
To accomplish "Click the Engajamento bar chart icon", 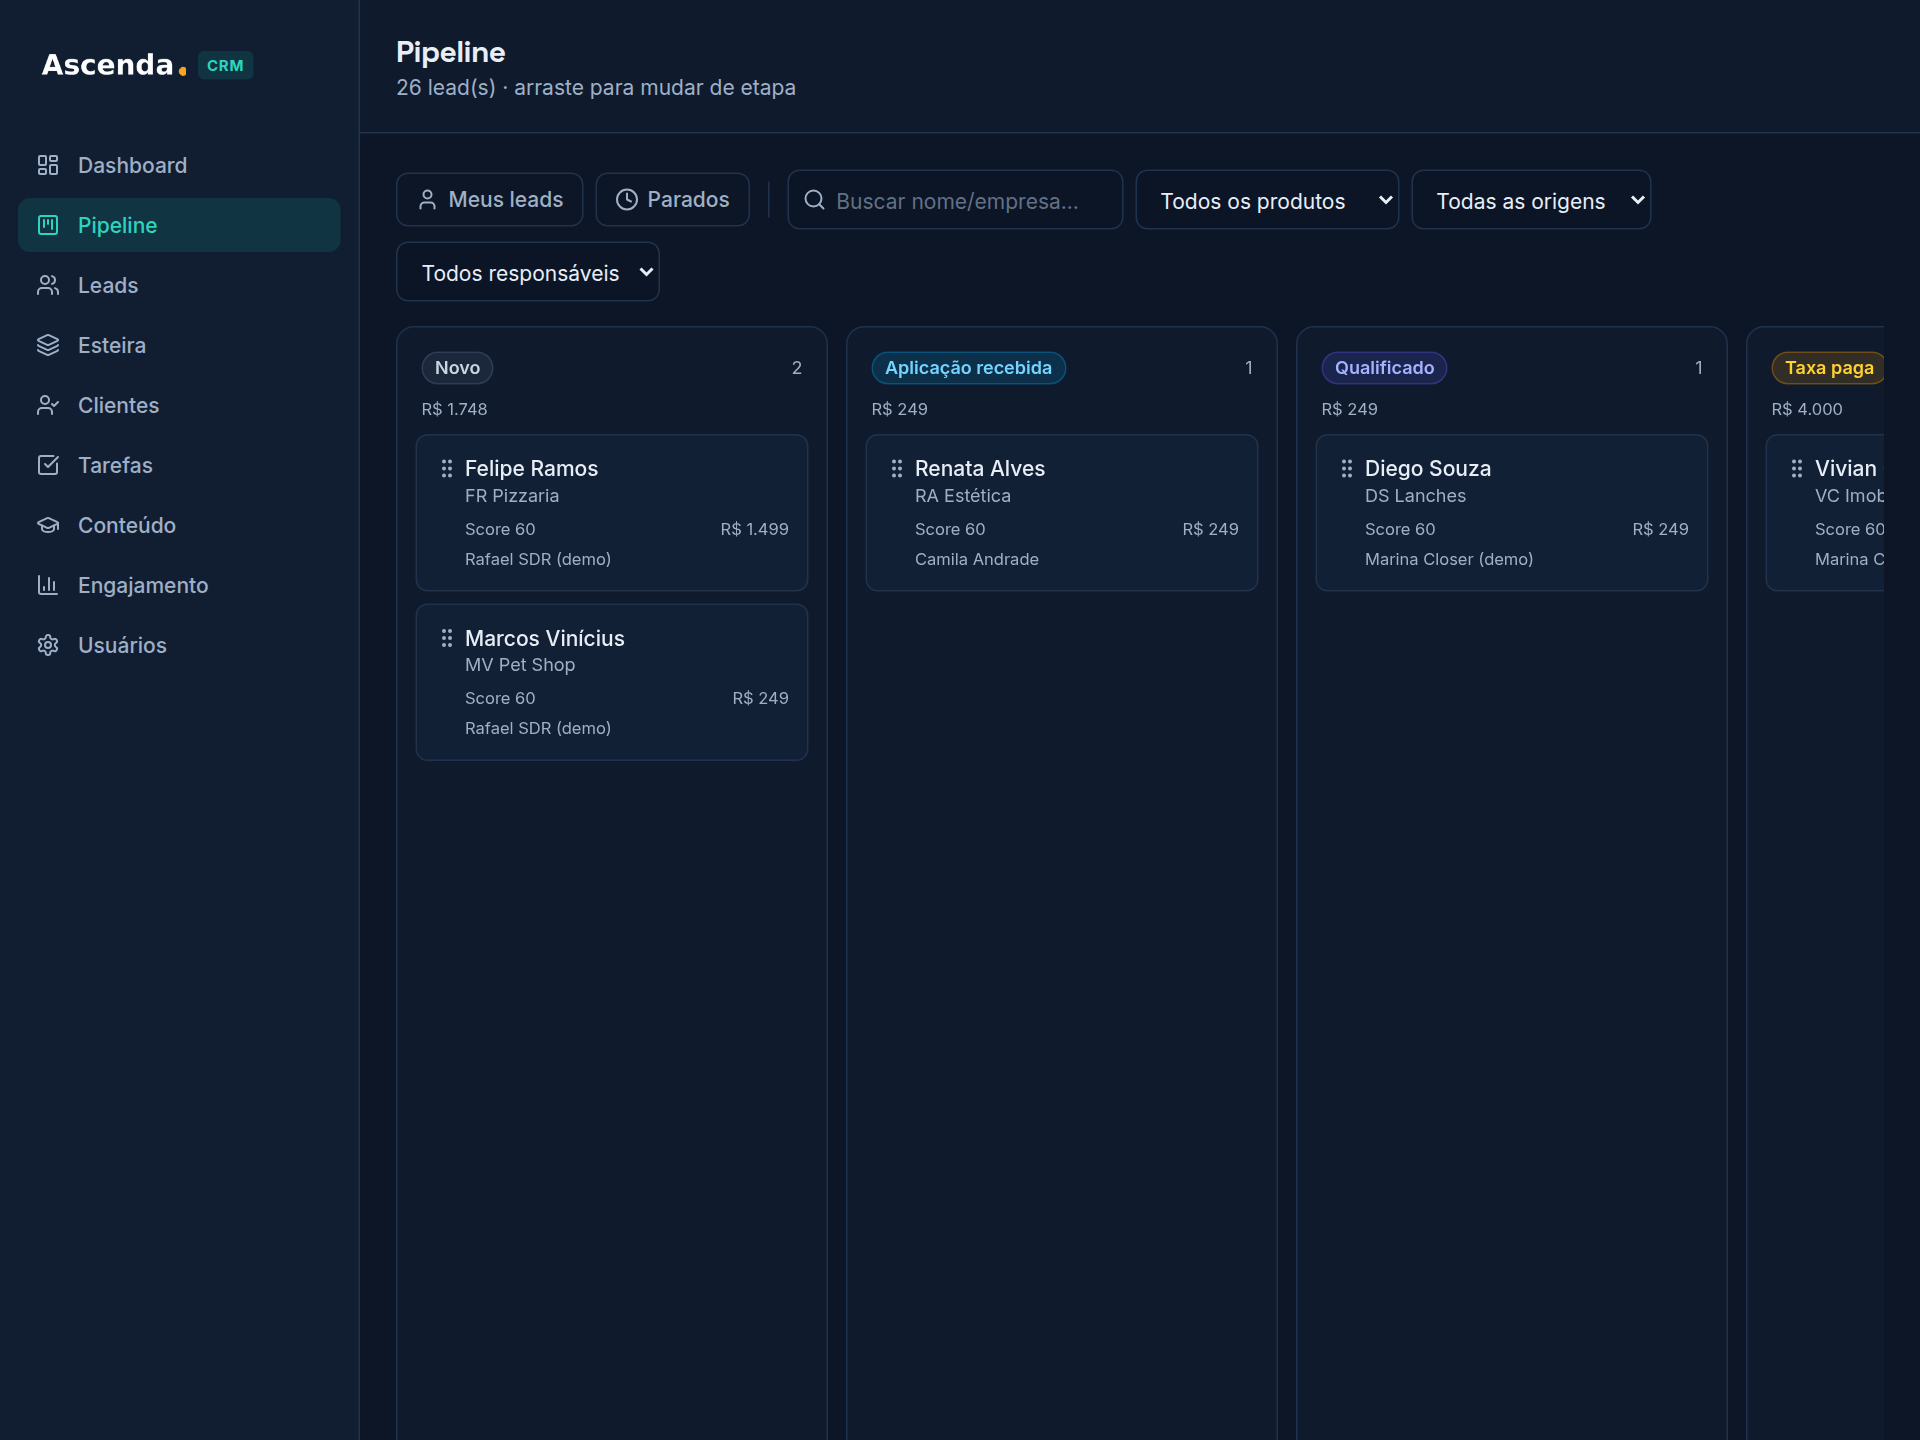I will click(x=48, y=585).
